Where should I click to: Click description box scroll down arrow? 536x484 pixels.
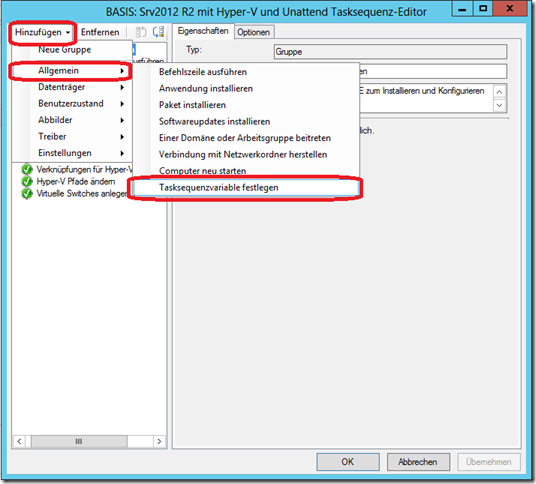click(x=499, y=105)
